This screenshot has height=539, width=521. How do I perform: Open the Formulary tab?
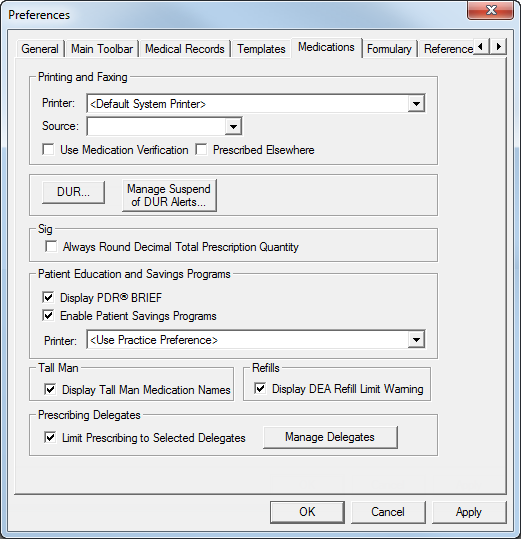pyautogui.click(x=389, y=49)
